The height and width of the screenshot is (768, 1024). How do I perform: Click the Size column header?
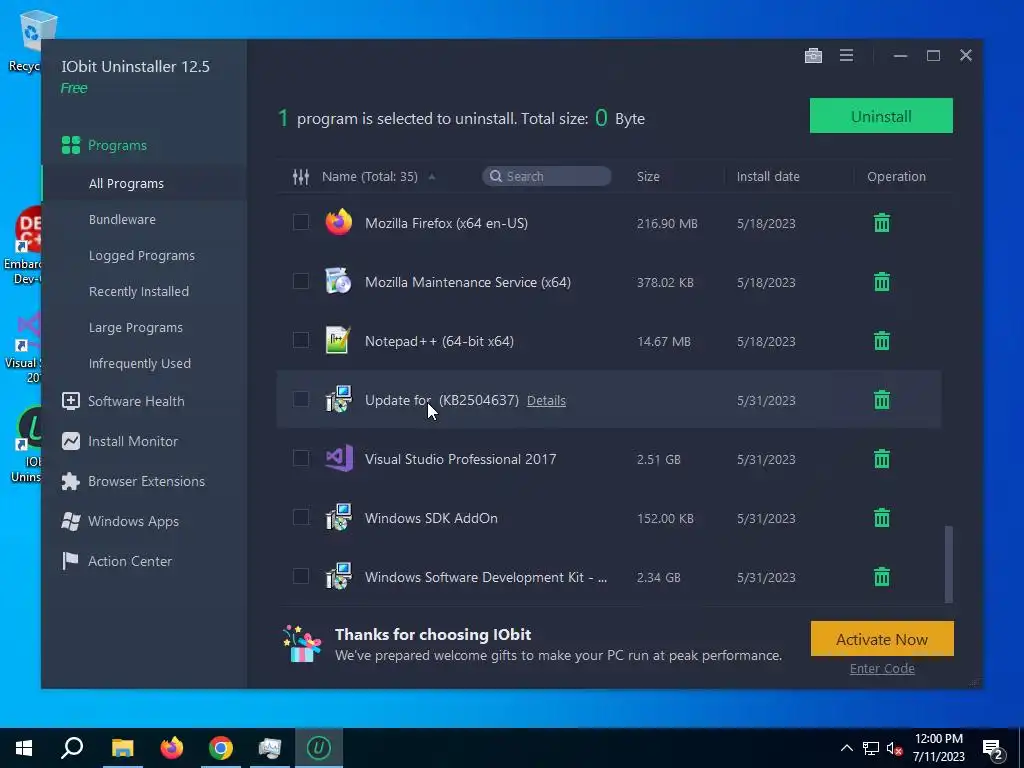tap(648, 176)
